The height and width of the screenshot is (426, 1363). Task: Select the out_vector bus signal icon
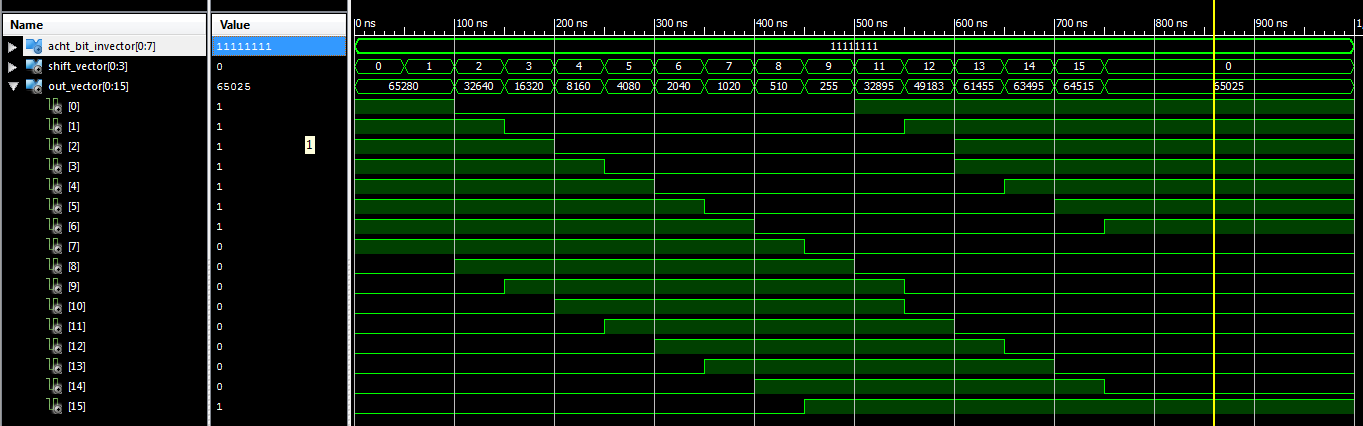coord(33,86)
